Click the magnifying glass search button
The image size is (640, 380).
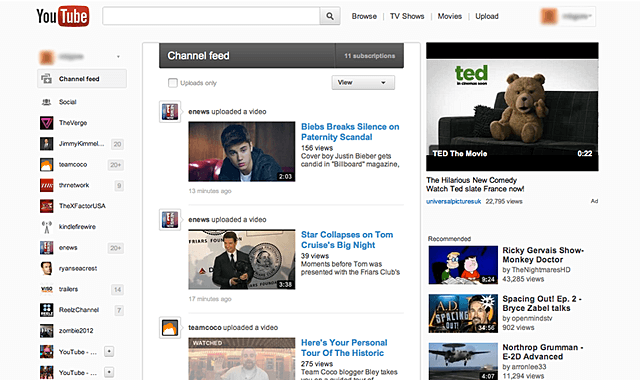[330, 16]
